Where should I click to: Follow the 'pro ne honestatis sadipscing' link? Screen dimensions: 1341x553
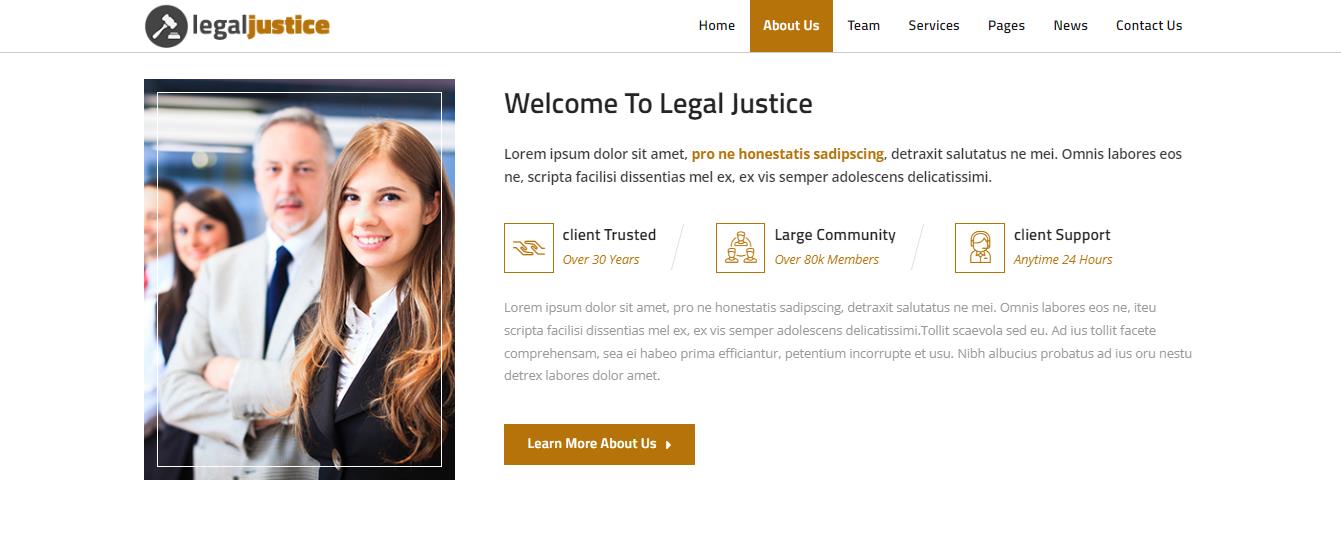pos(787,154)
